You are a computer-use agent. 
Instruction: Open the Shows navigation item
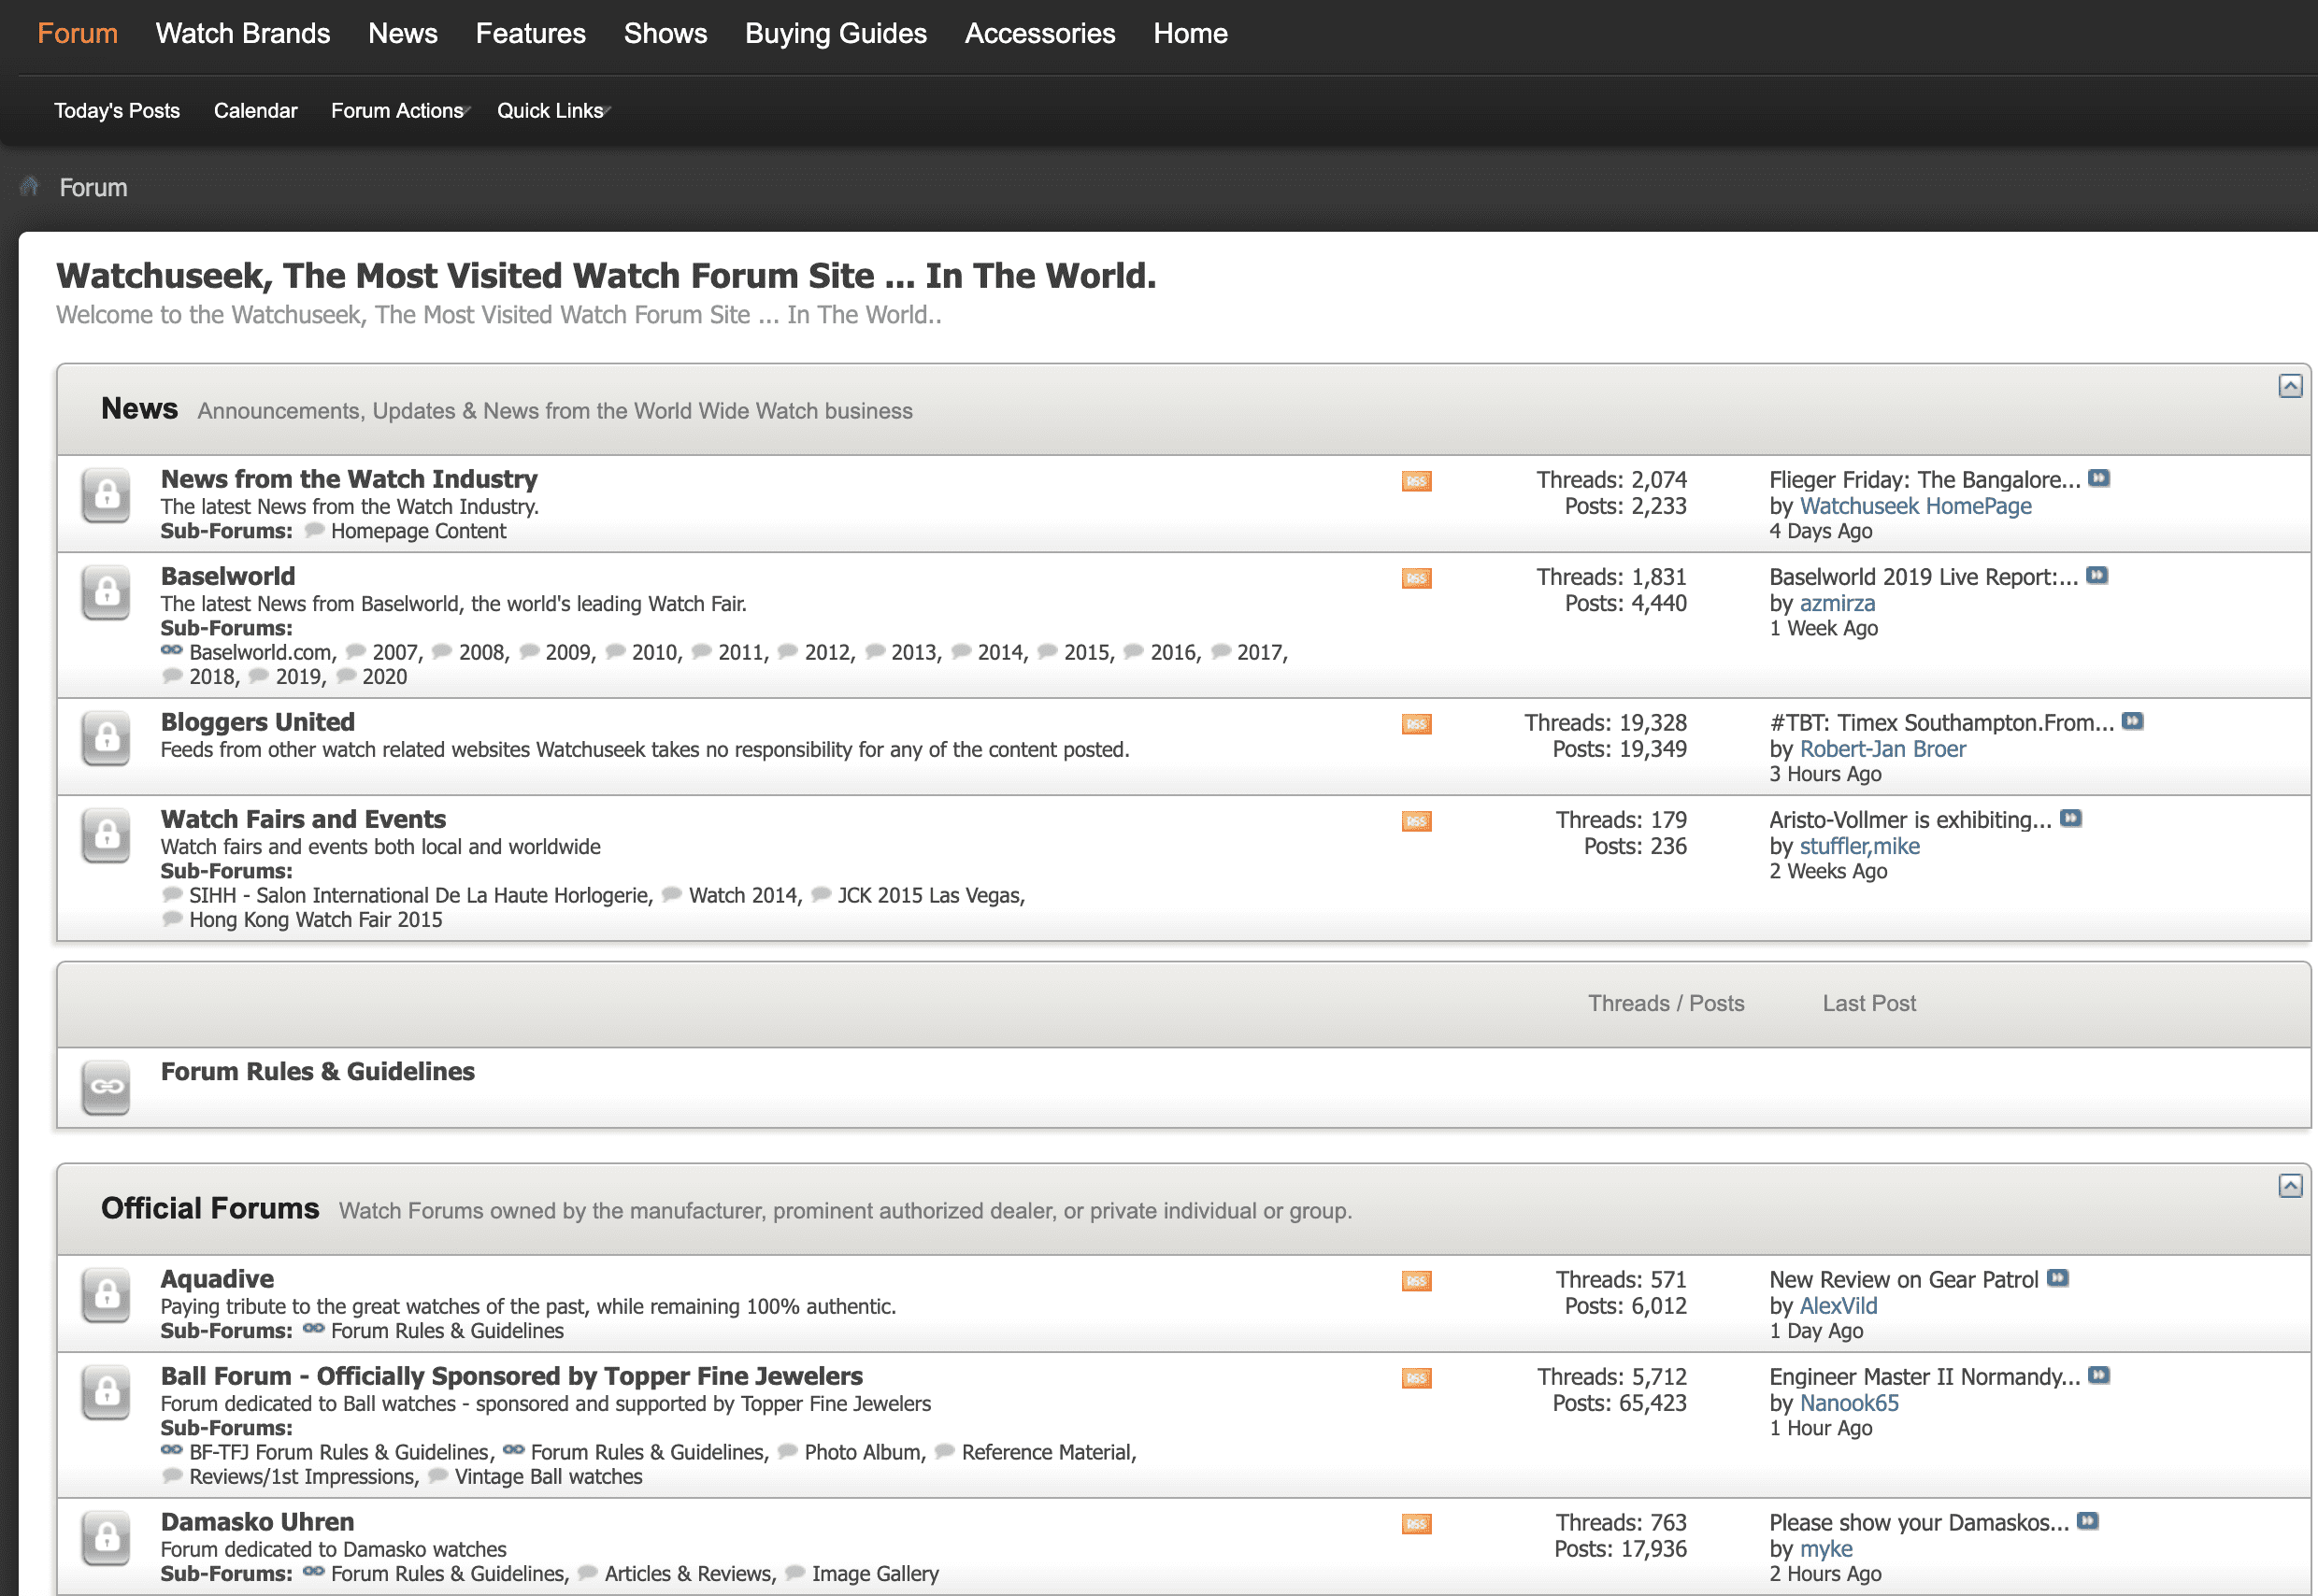coord(666,34)
